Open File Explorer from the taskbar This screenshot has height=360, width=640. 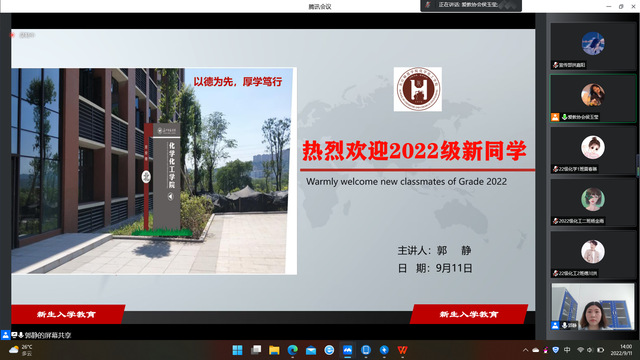(x=274, y=350)
